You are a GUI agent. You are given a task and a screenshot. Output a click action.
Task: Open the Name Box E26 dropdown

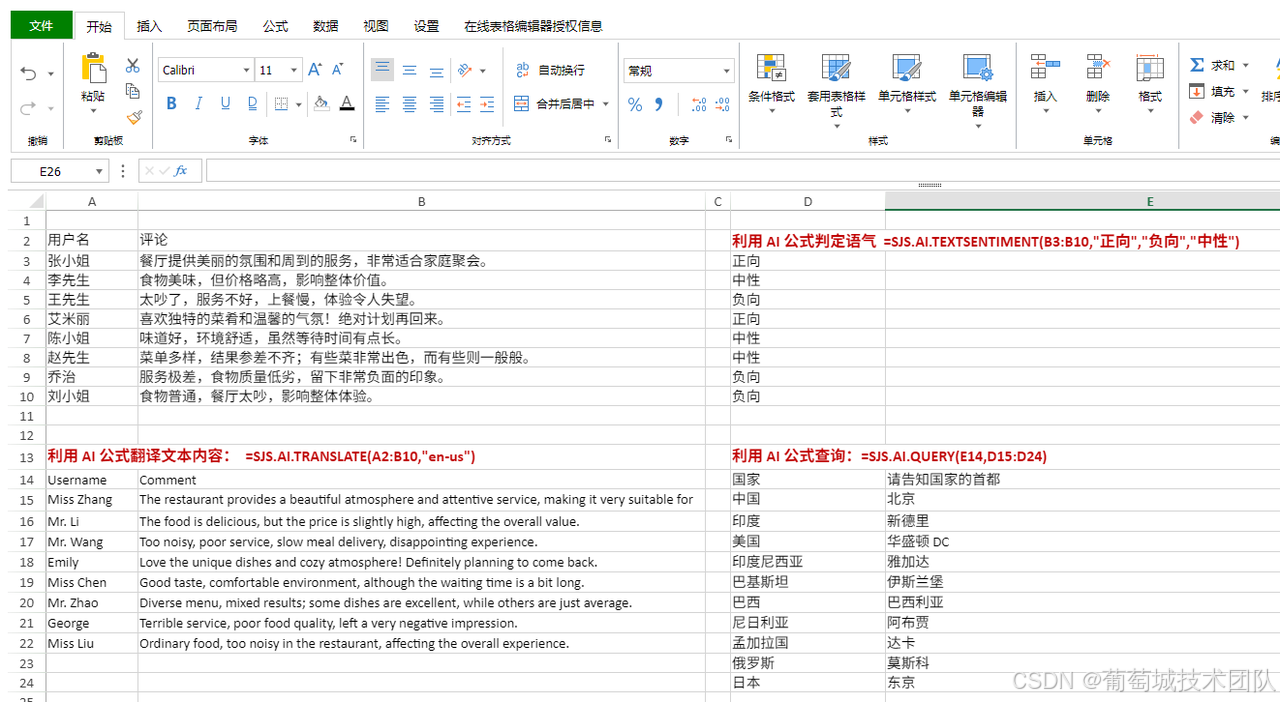(x=99, y=172)
